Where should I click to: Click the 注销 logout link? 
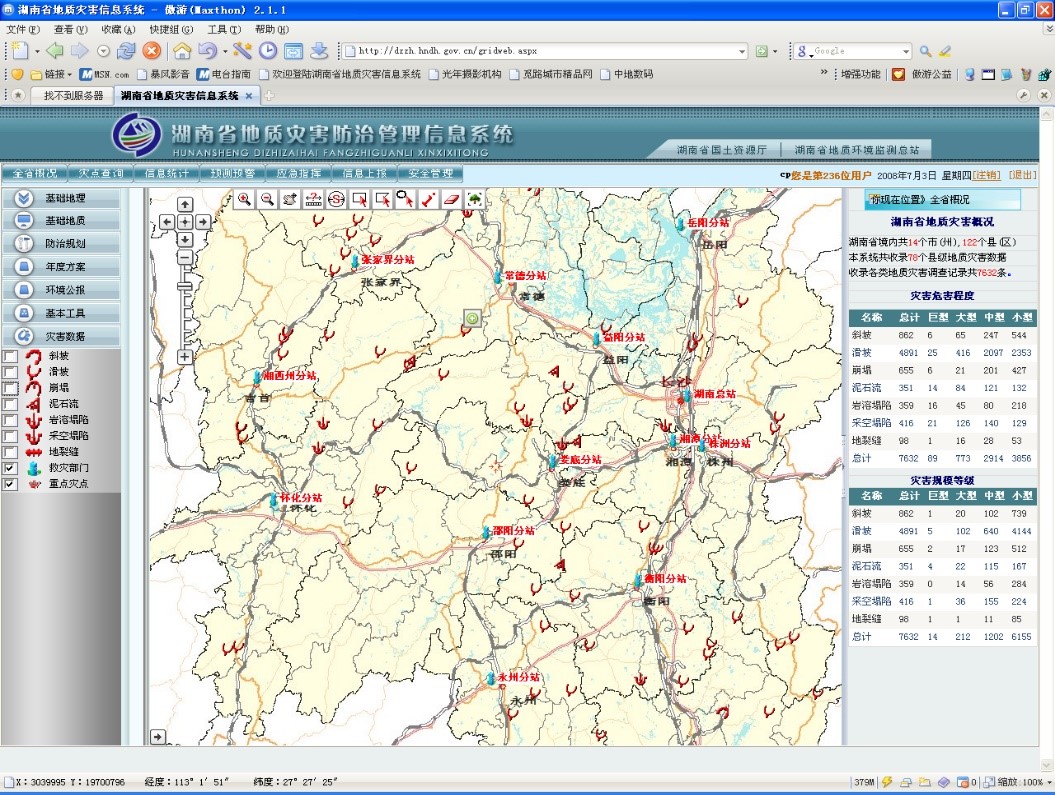point(987,175)
